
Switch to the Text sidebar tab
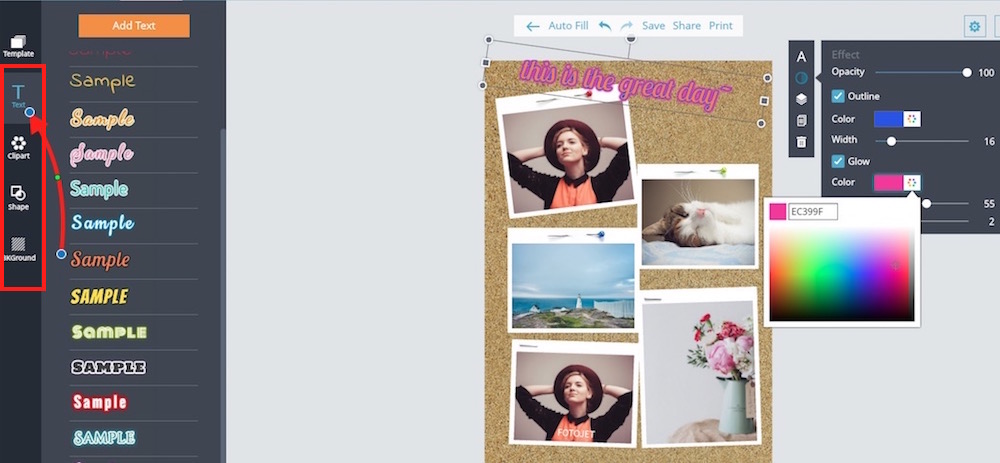[18, 96]
